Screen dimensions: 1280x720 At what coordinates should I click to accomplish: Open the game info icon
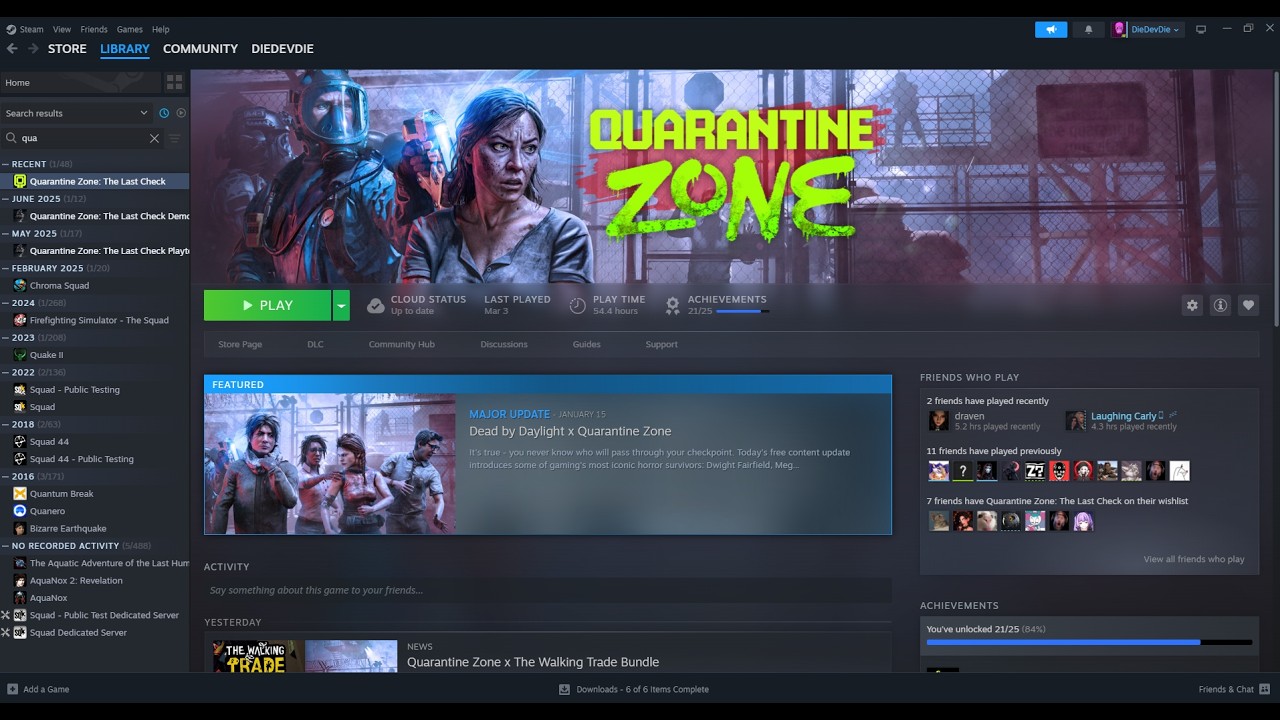coord(1220,305)
